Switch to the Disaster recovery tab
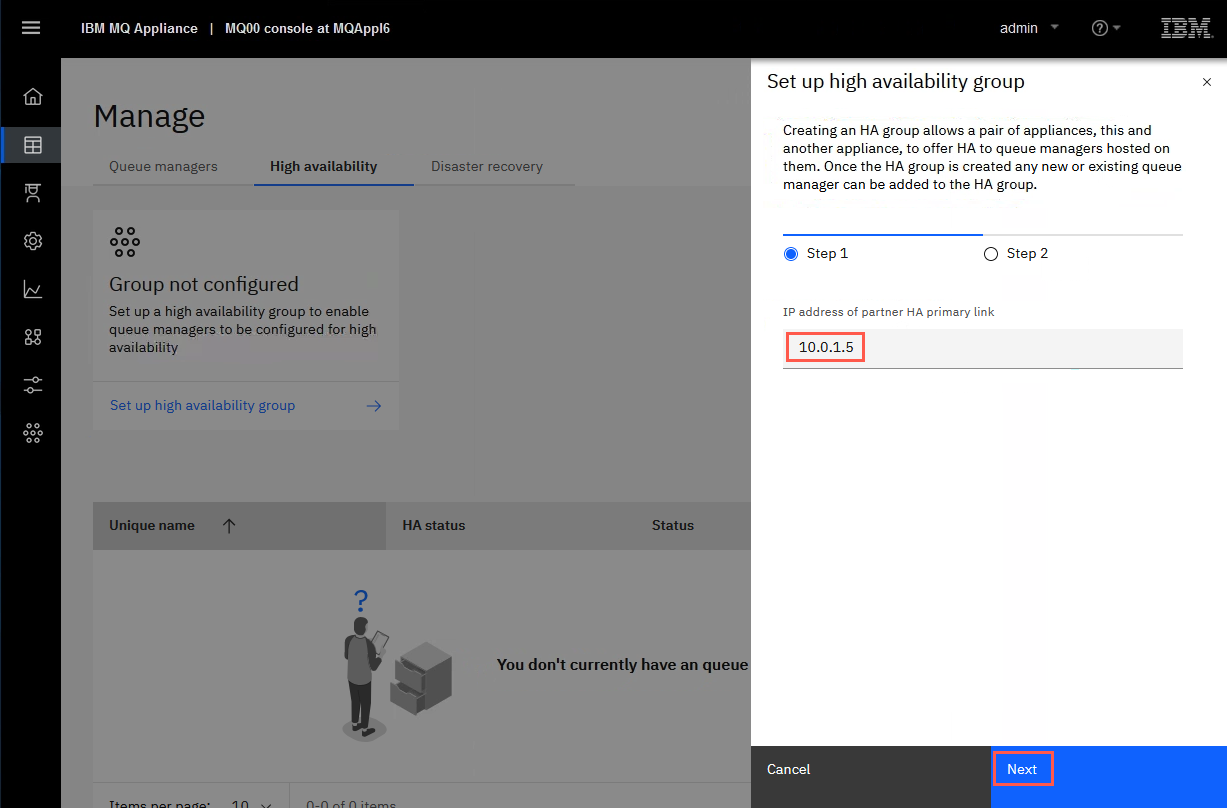The image size is (1227, 808). (x=487, y=166)
